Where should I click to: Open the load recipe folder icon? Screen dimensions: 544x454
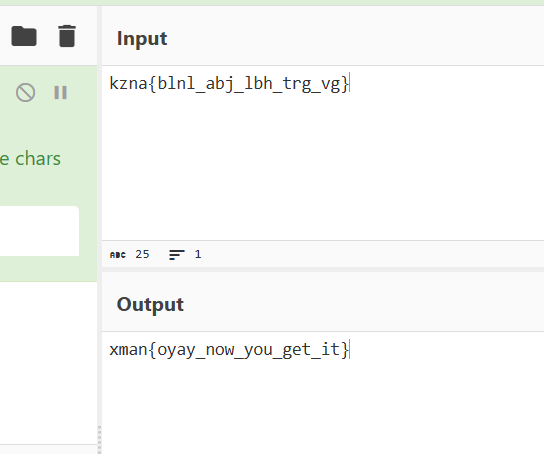24,36
